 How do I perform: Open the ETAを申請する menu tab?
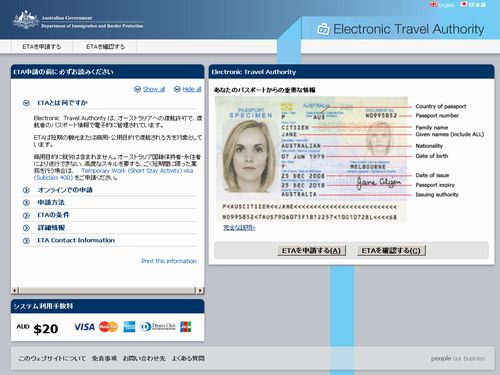click(42, 47)
